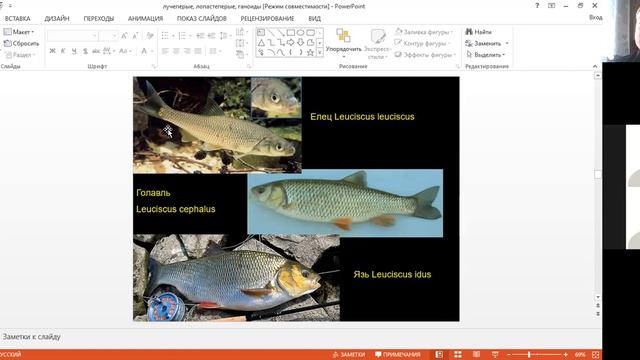
Task: Increase the list indent level
Action: 211,36
